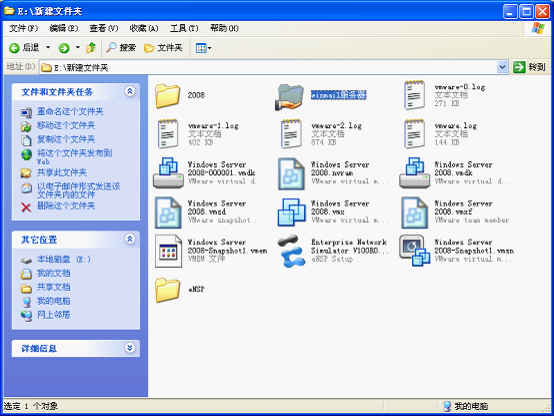
Task: Click My Computer in the status bar
Action: [466, 406]
